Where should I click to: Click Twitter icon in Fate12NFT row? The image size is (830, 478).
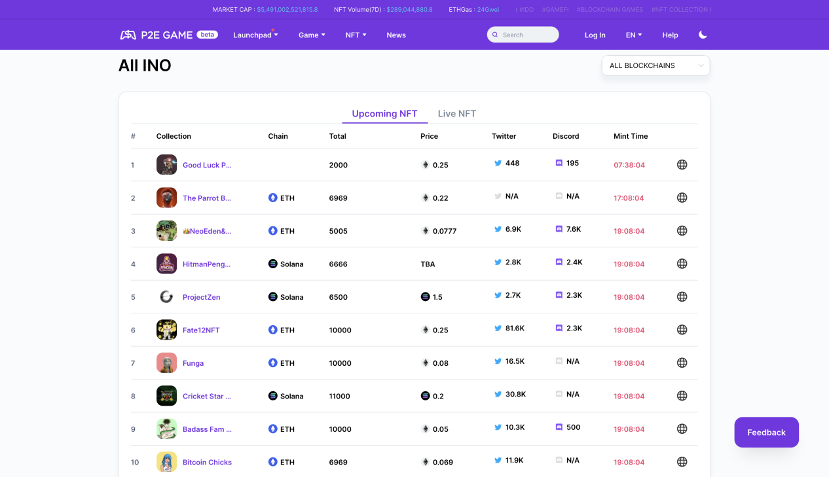coord(498,328)
